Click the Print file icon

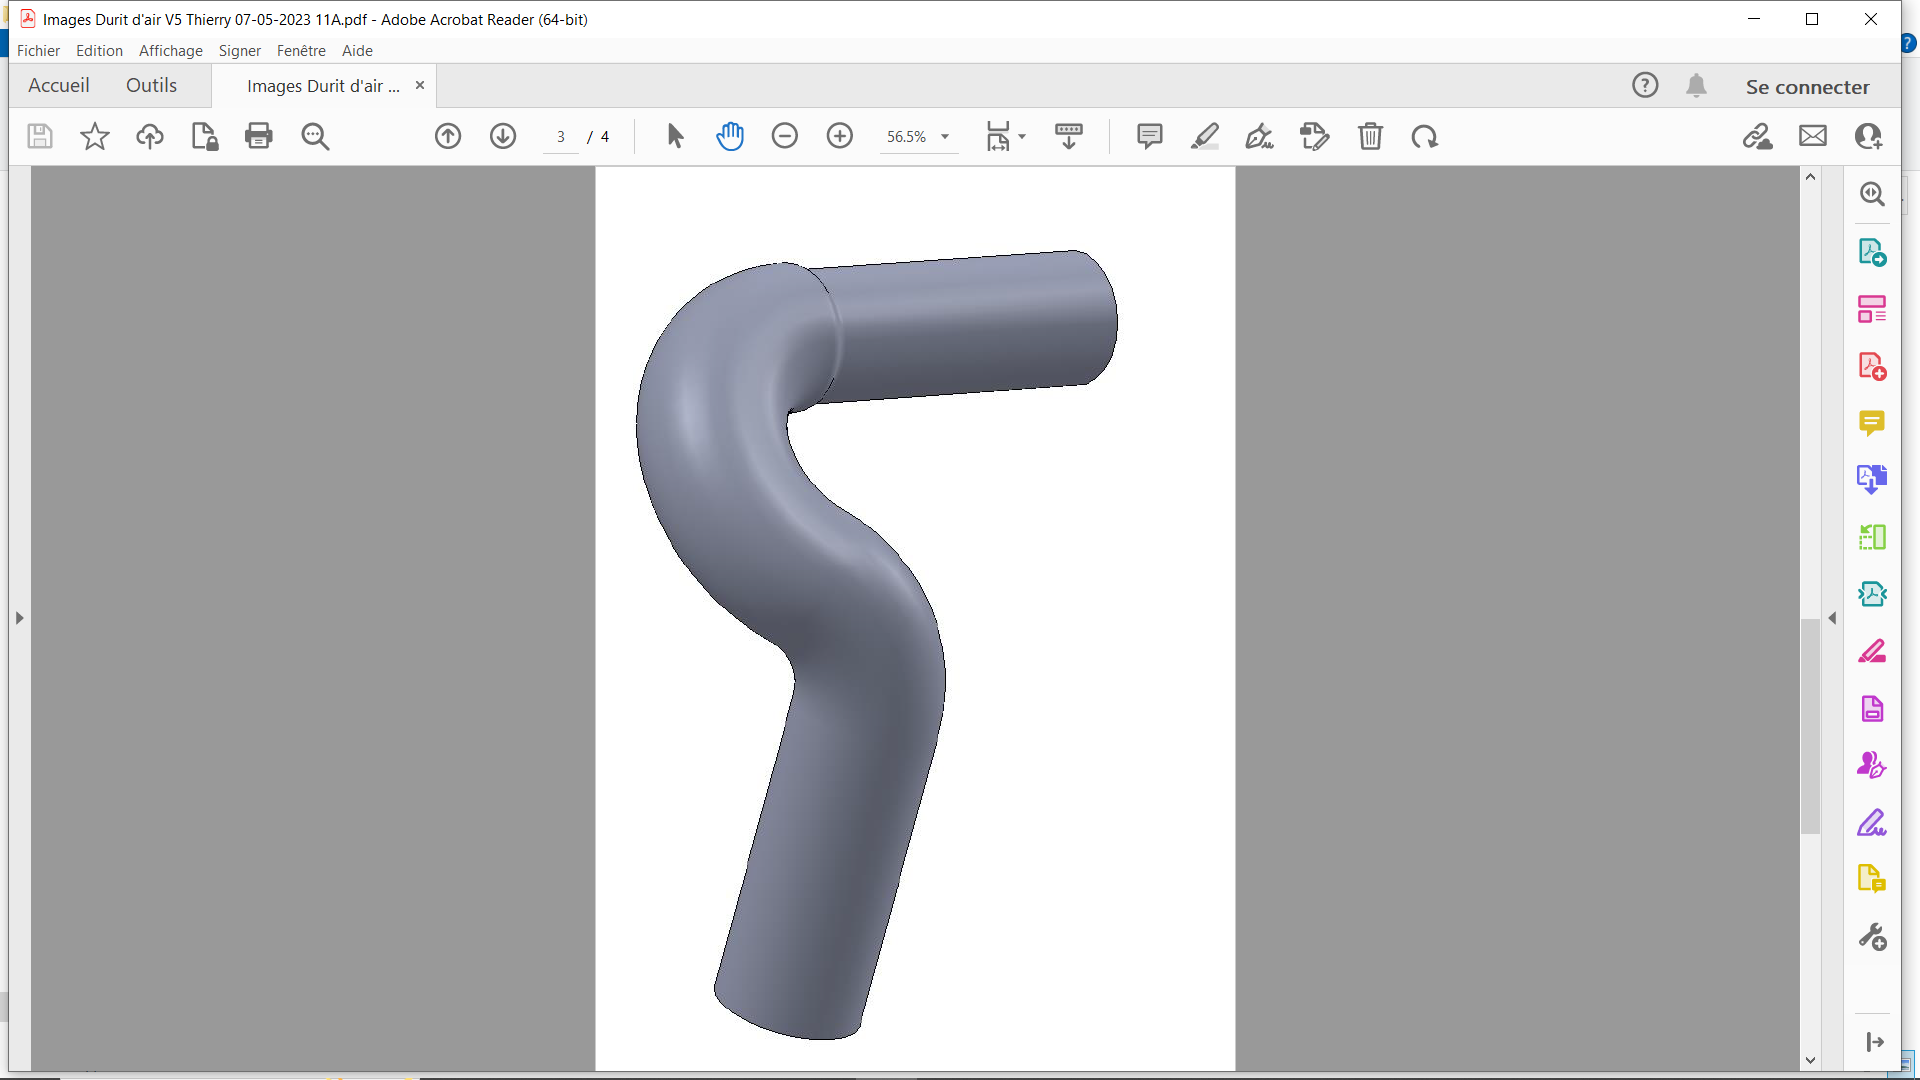pyautogui.click(x=259, y=136)
